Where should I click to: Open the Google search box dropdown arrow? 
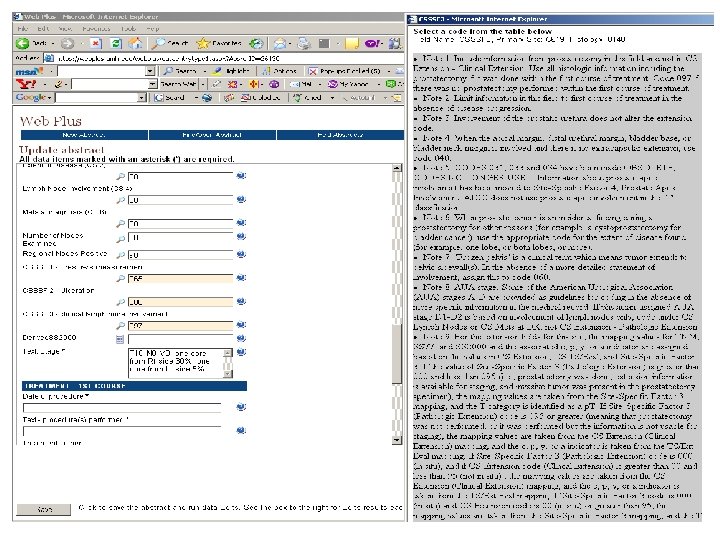(x=142, y=97)
